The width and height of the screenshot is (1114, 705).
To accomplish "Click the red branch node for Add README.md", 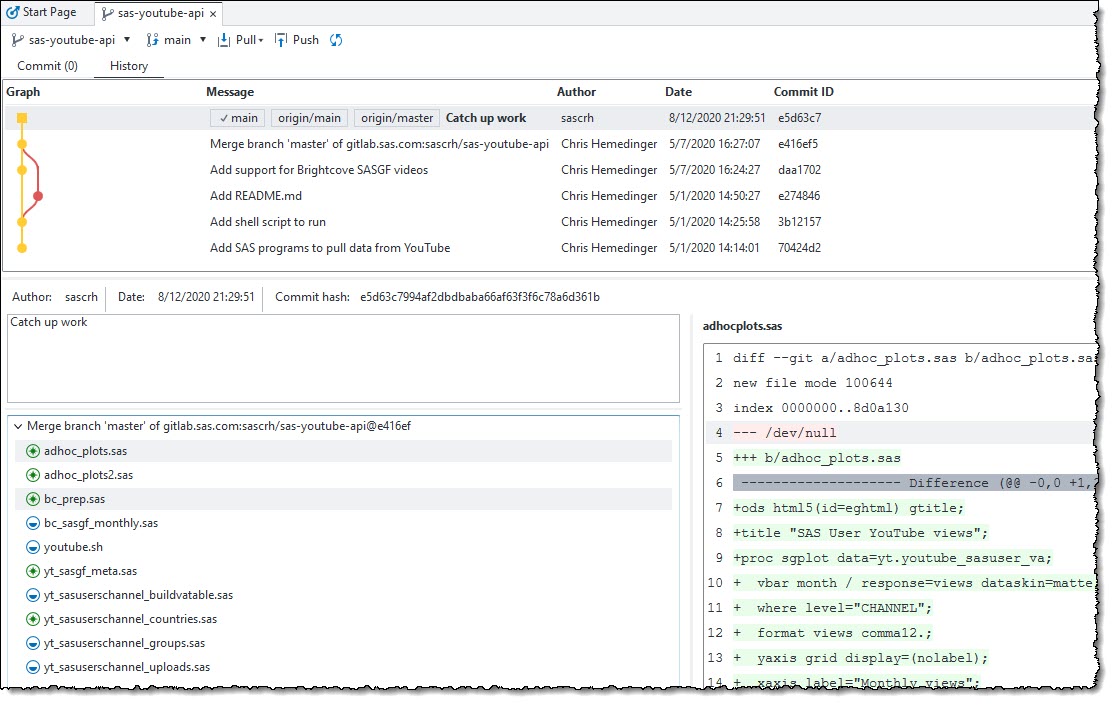I will coord(38,196).
